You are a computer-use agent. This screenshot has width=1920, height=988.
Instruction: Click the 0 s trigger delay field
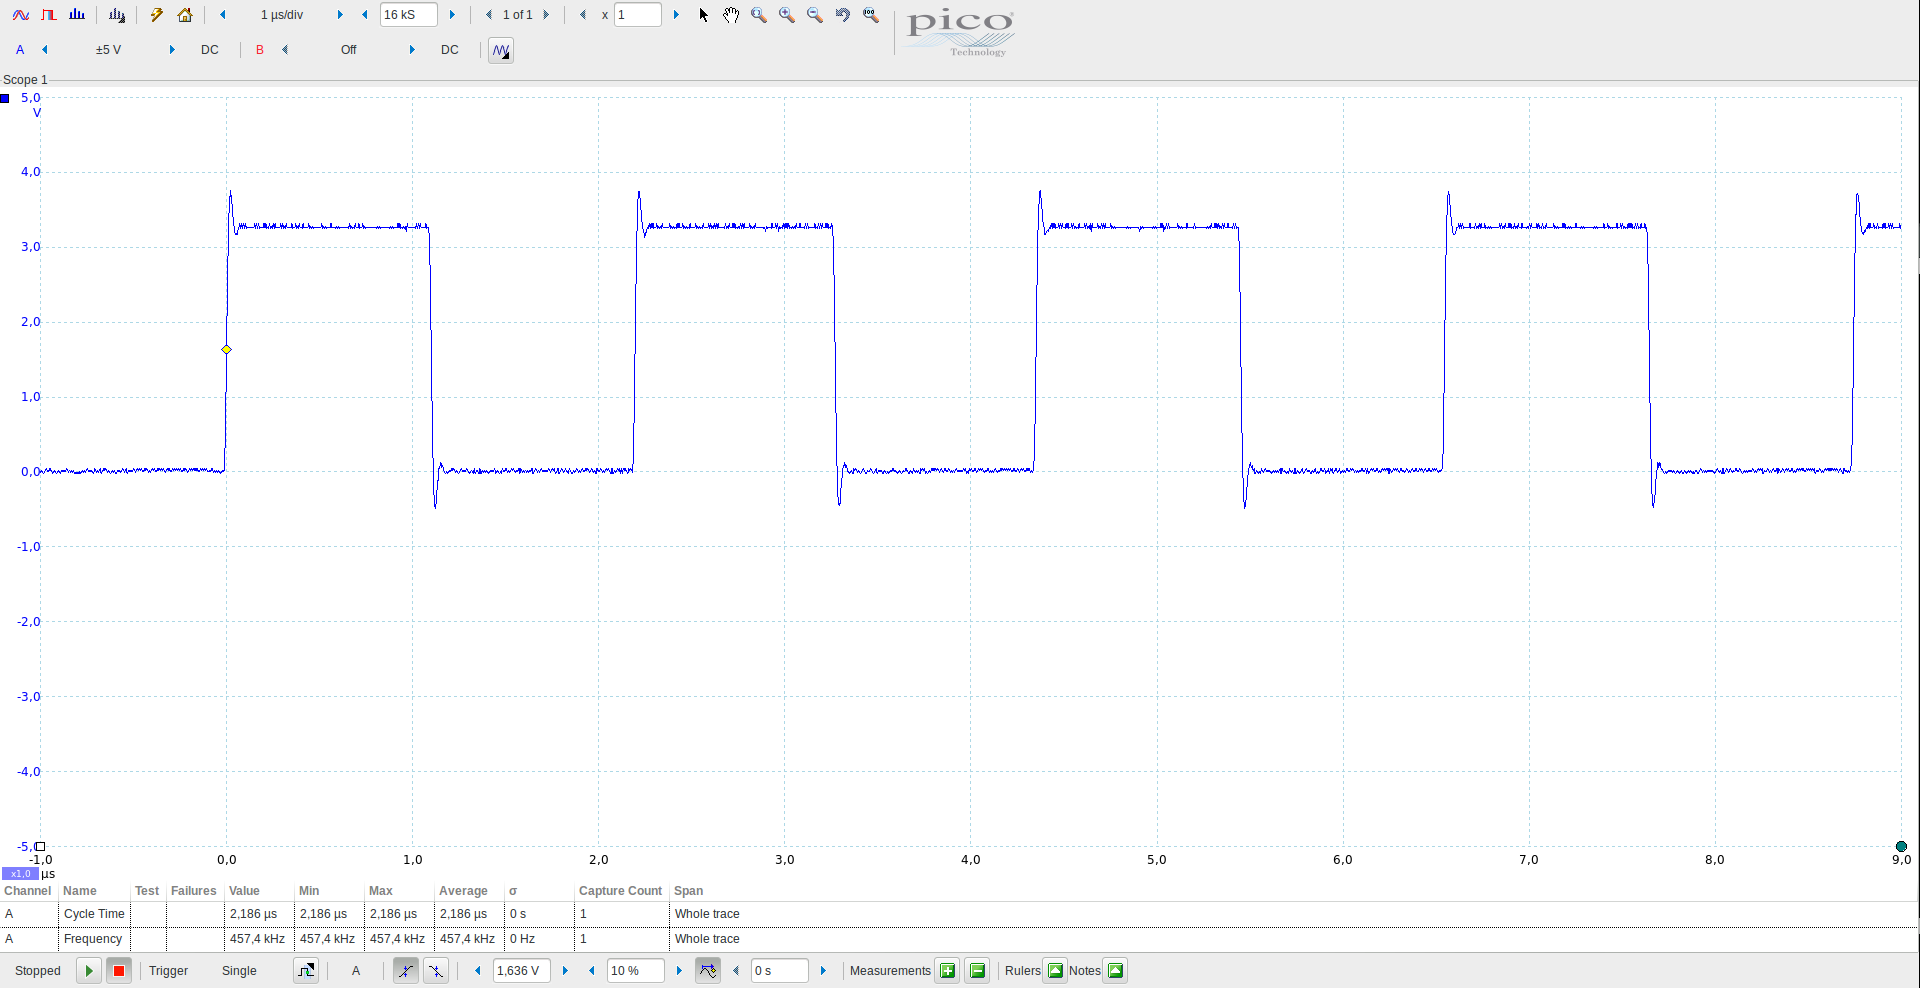click(x=780, y=971)
